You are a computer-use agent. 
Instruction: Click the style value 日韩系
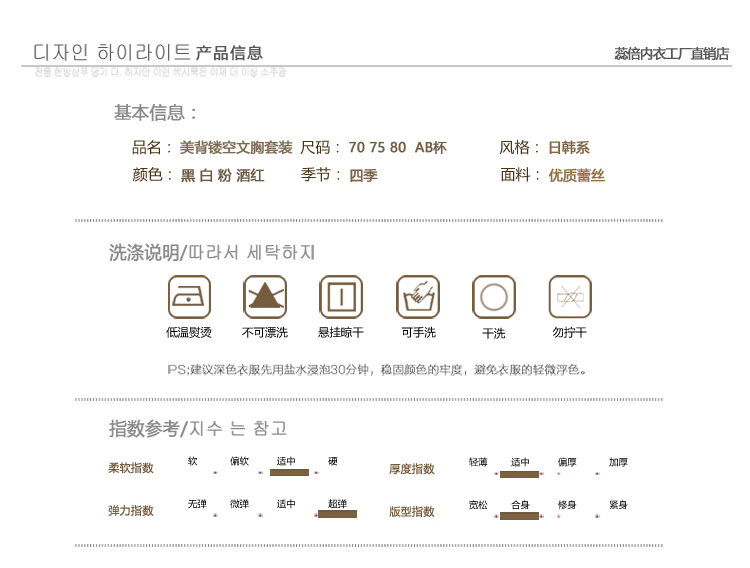[x=568, y=148]
